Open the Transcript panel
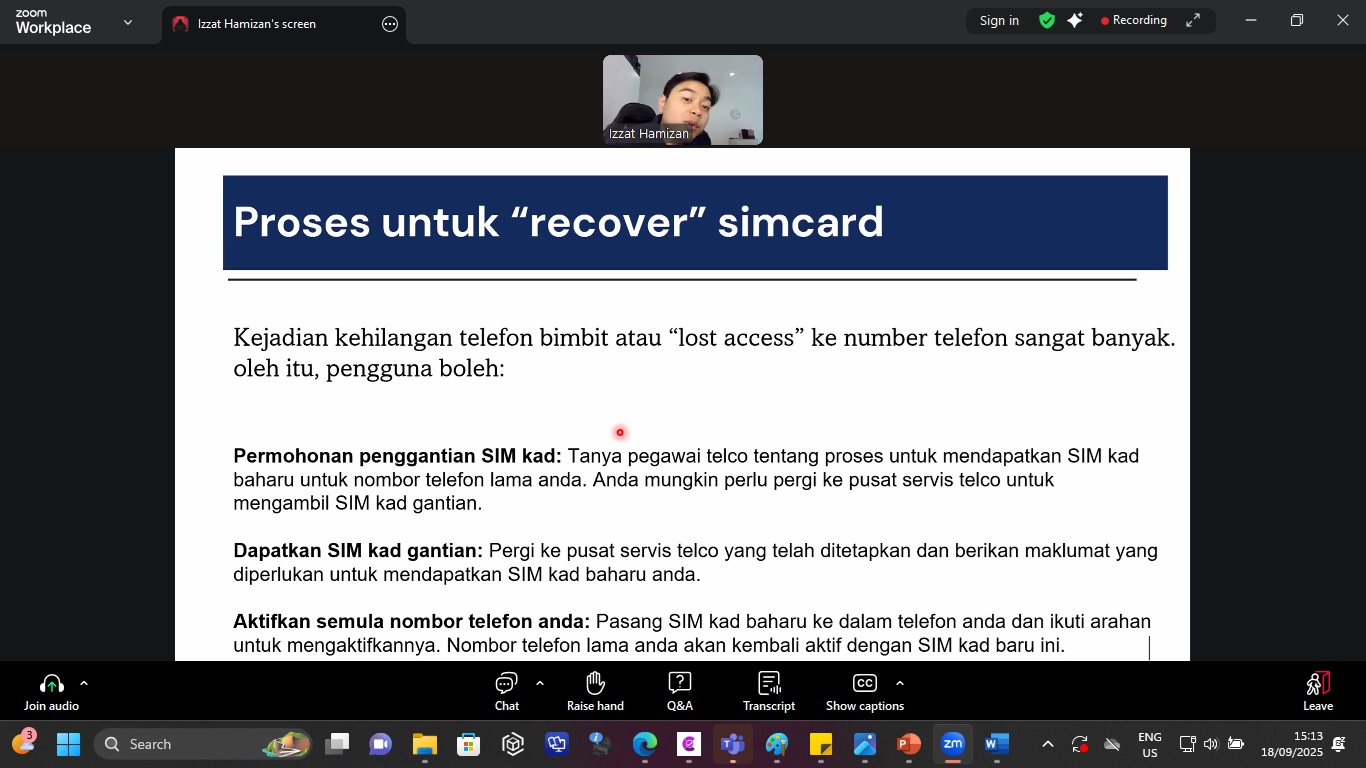This screenshot has width=1366, height=768. (x=768, y=691)
